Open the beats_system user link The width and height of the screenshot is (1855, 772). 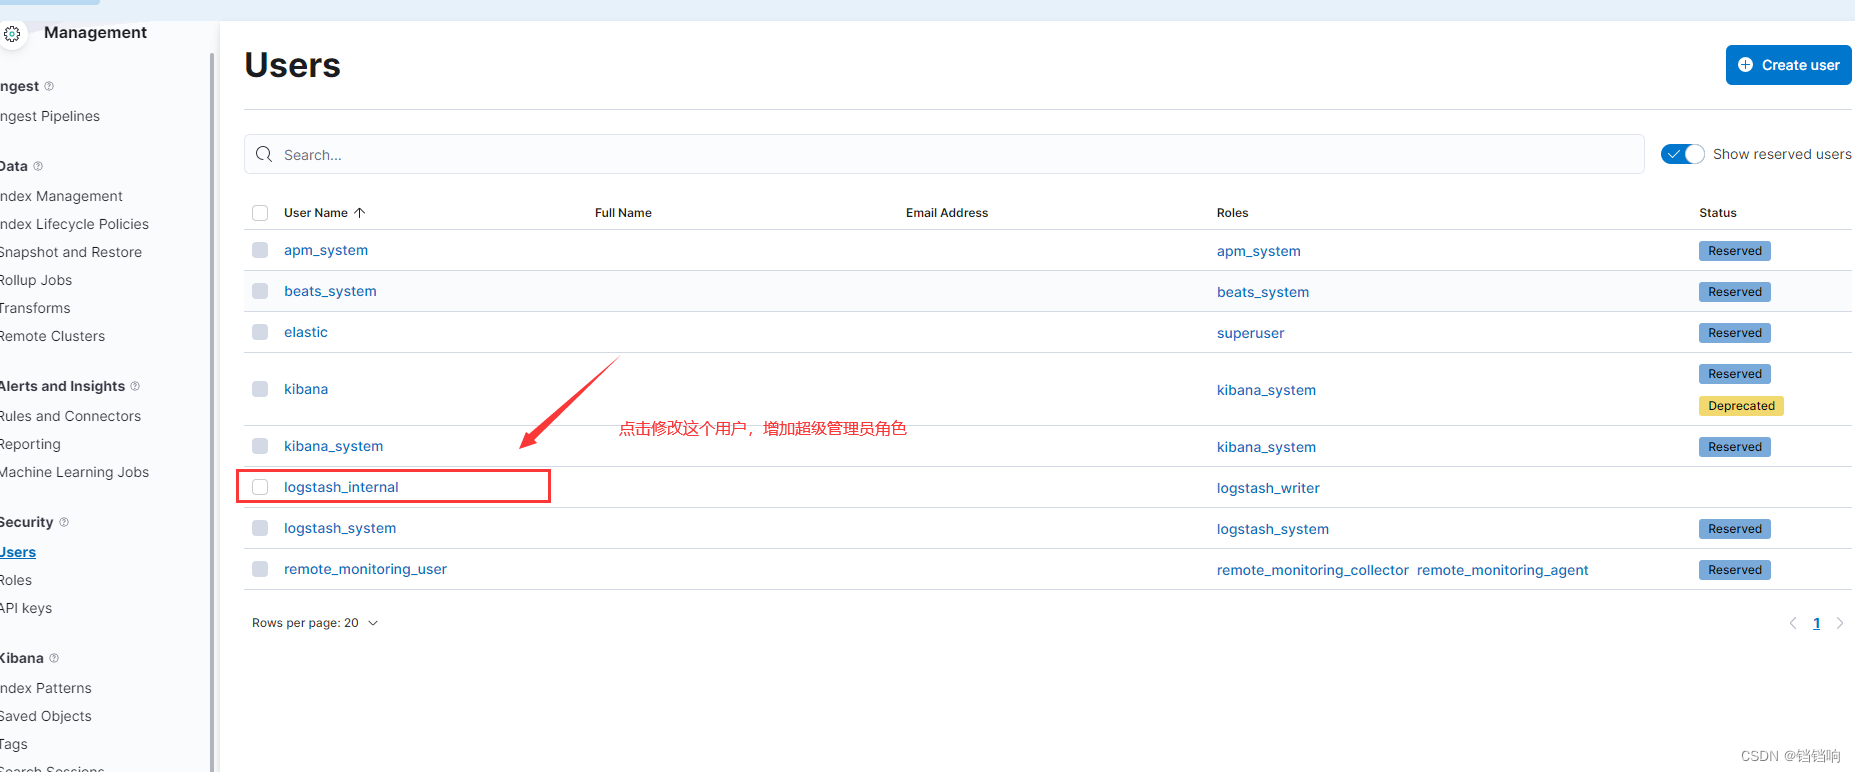[x=330, y=291]
